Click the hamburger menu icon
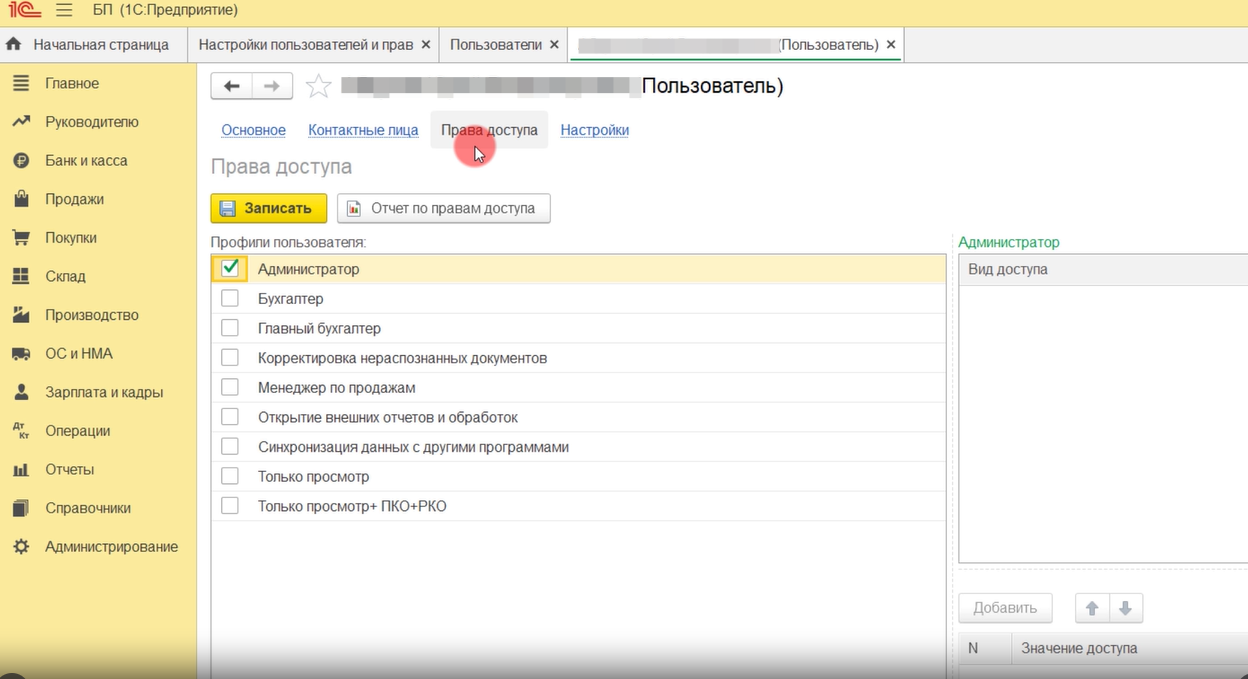Image resolution: width=1248 pixels, height=679 pixels. (62, 10)
